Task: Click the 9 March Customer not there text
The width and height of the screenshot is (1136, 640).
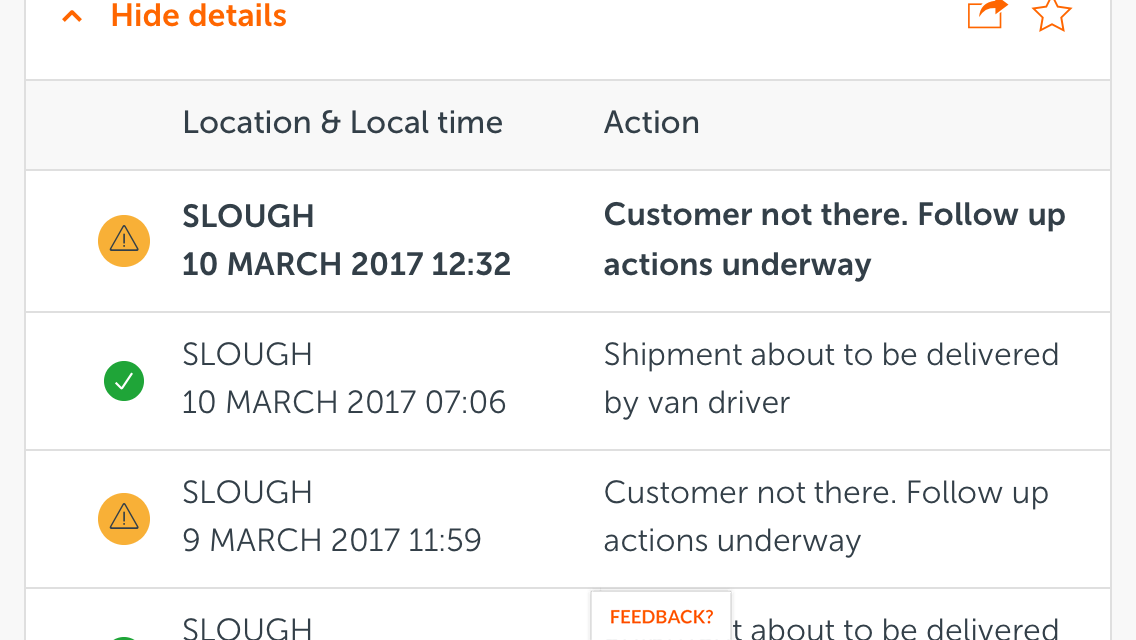Action: (826, 516)
